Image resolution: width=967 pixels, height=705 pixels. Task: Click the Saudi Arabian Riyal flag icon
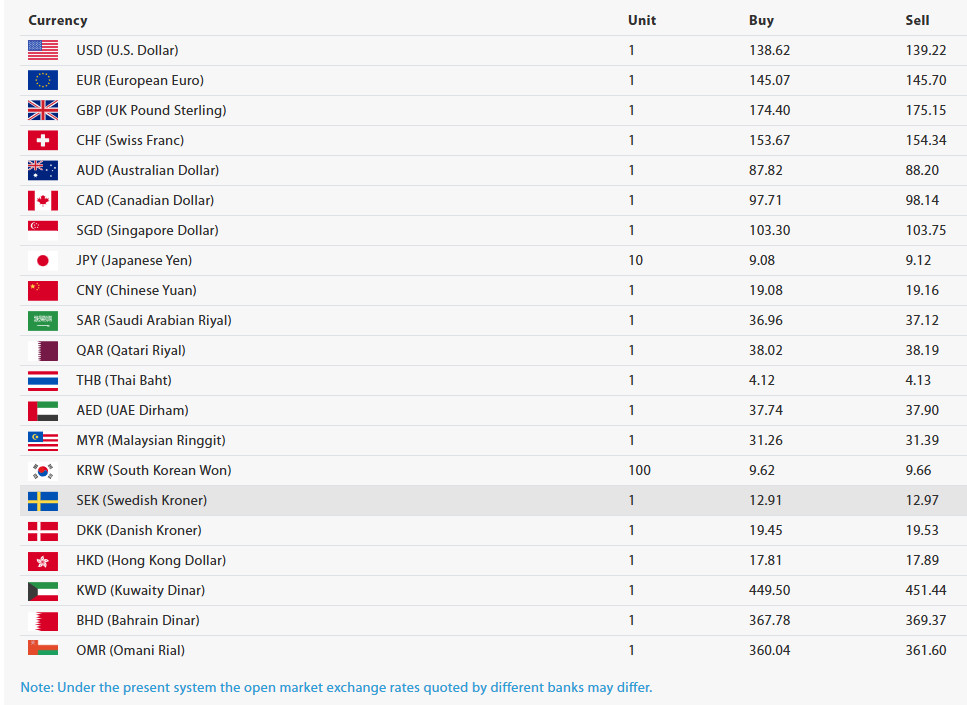(x=43, y=320)
